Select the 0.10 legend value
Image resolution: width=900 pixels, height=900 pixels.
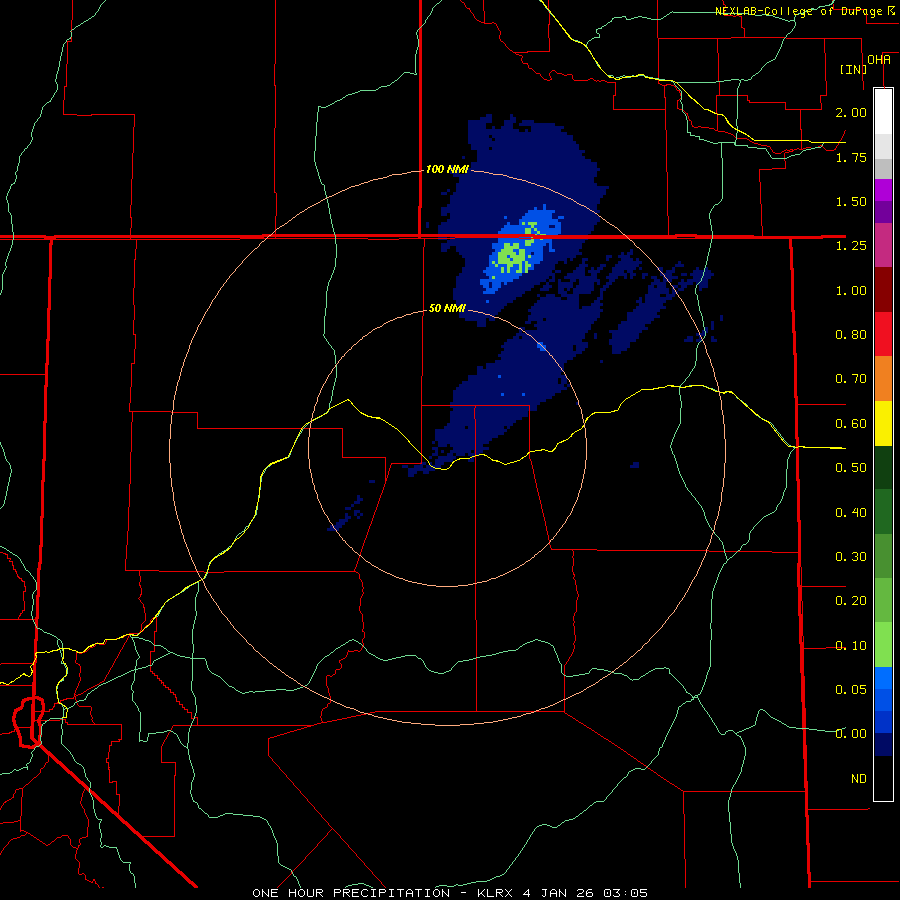[851, 646]
